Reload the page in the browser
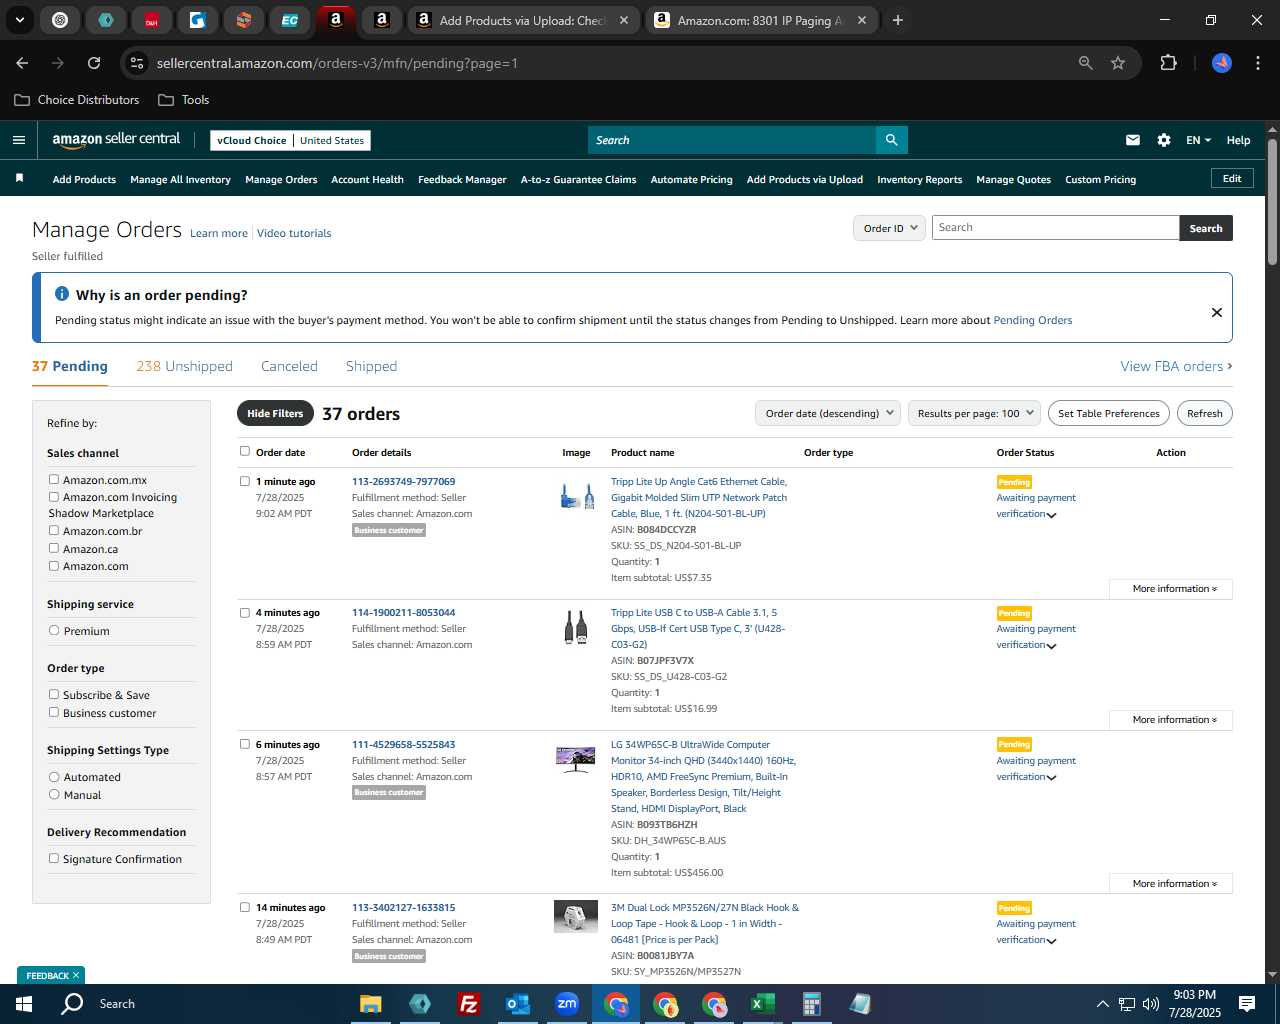This screenshot has height=1024, width=1280. coord(94,63)
